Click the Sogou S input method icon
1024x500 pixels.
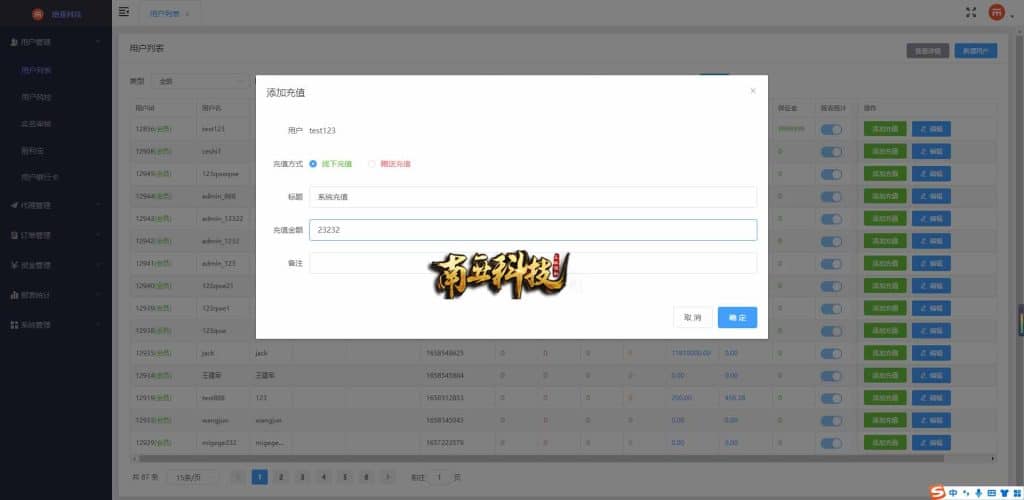coord(938,492)
